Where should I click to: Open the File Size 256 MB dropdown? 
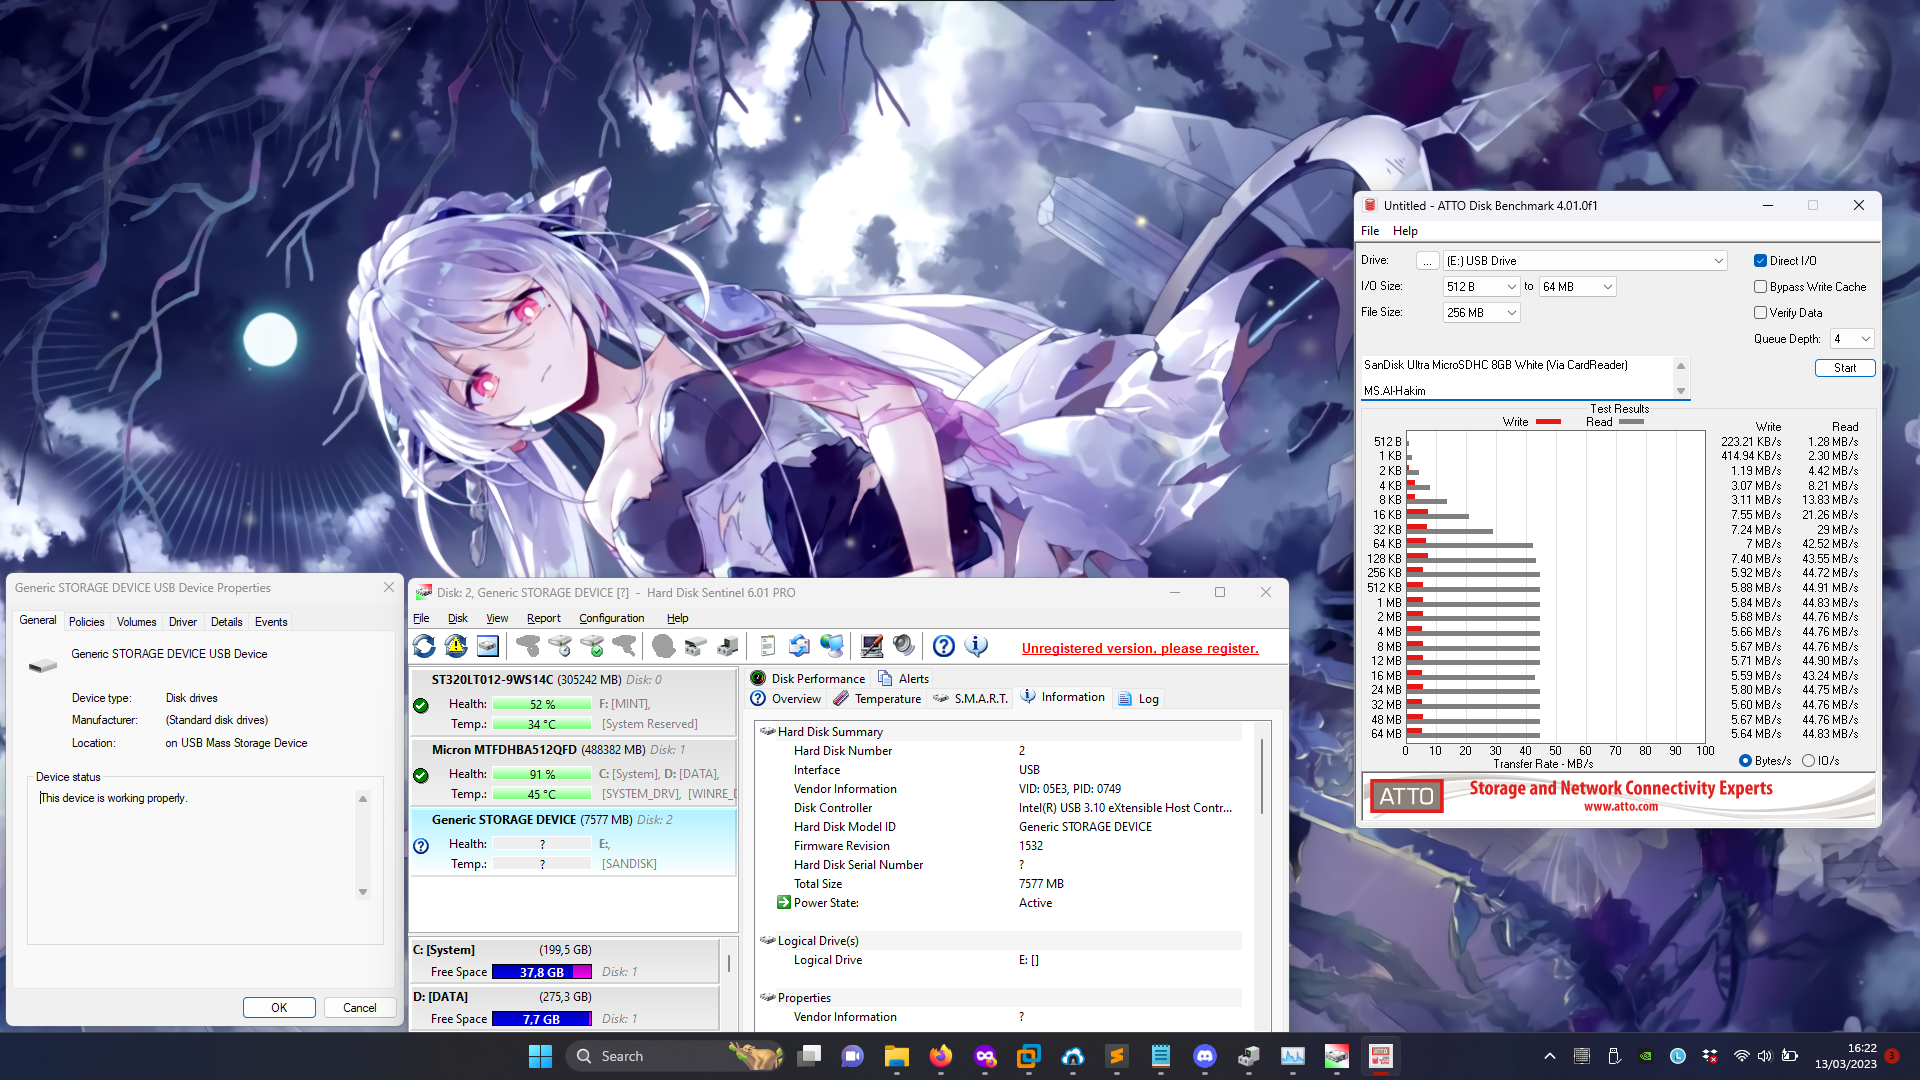click(1482, 313)
